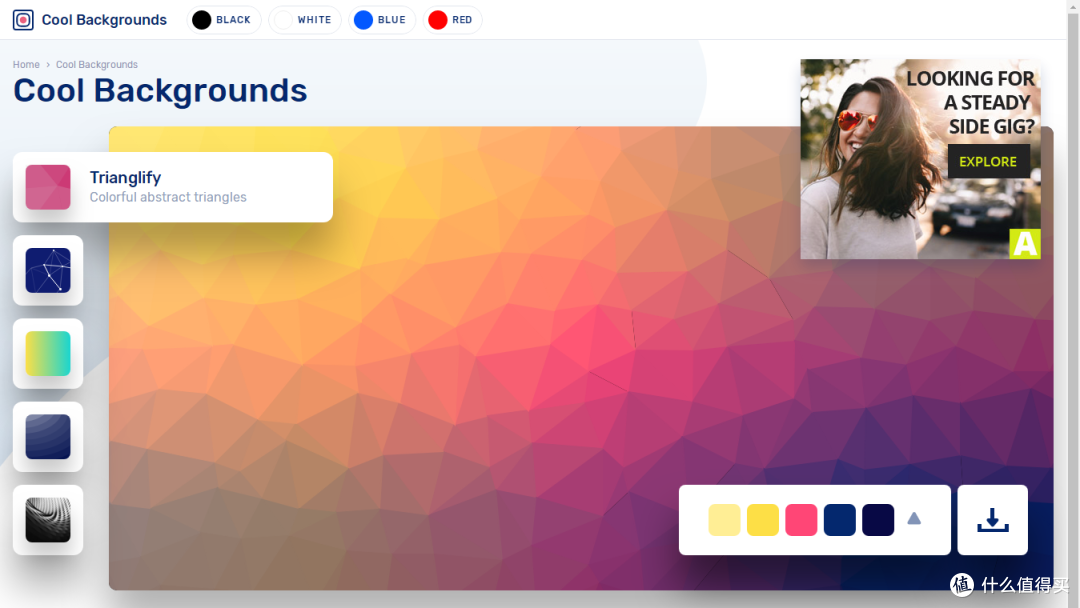Choose the navy layered topography background
The width and height of the screenshot is (1080, 608).
48,437
